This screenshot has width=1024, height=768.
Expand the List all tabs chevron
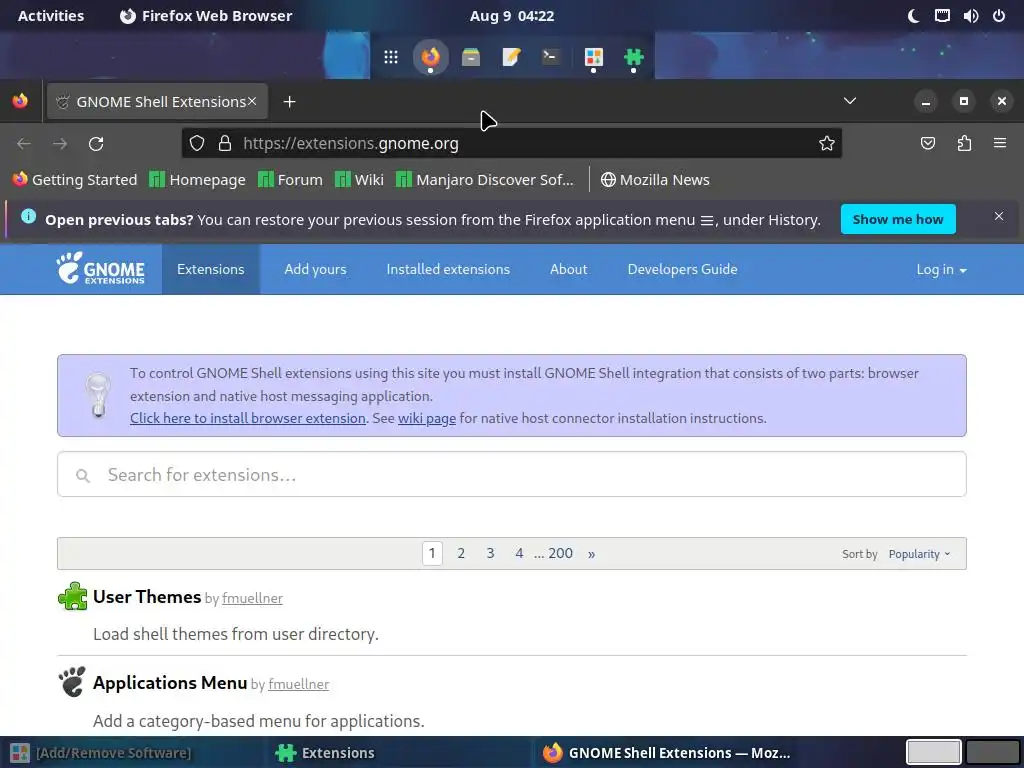tap(850, 101)
